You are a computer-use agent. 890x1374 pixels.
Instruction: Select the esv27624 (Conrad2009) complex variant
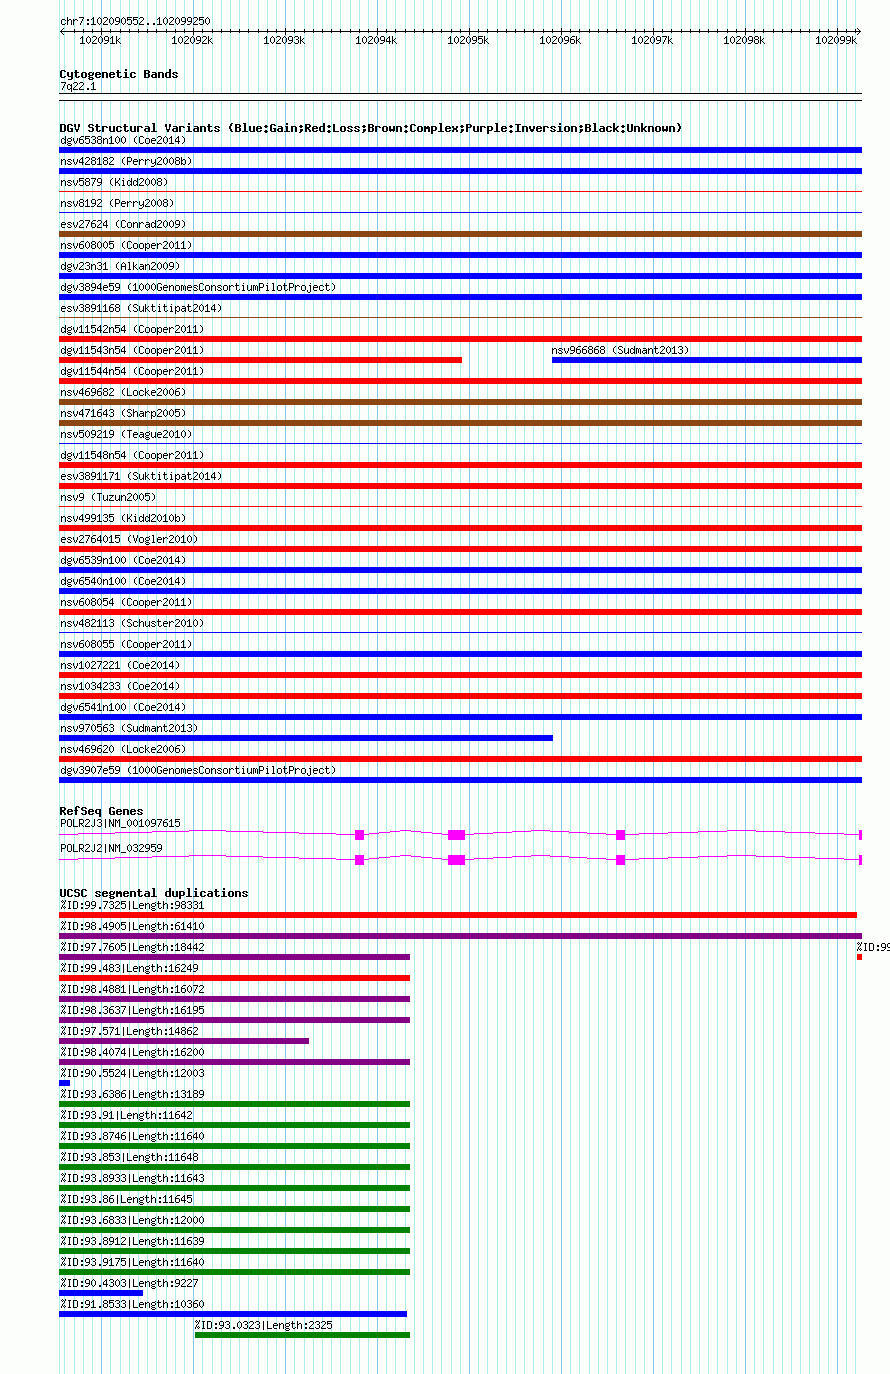tap(123, 224)
